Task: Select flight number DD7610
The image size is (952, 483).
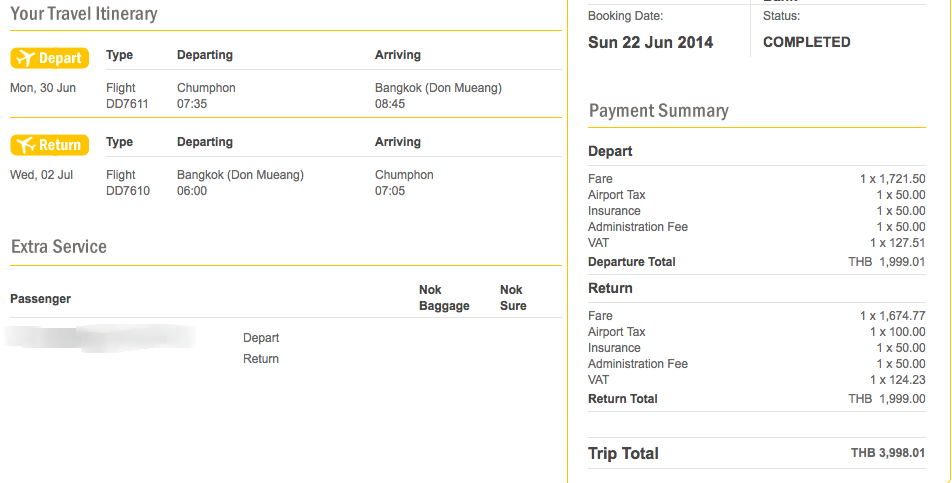Action: point(128,191)
